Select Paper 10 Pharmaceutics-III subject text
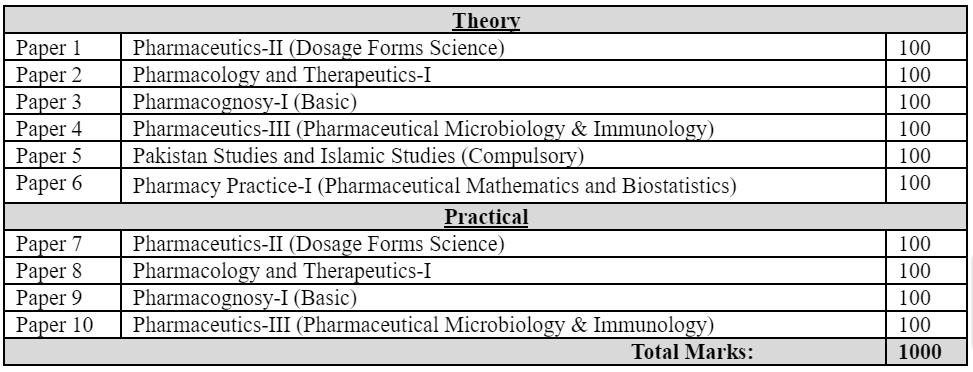 (423, 324)
